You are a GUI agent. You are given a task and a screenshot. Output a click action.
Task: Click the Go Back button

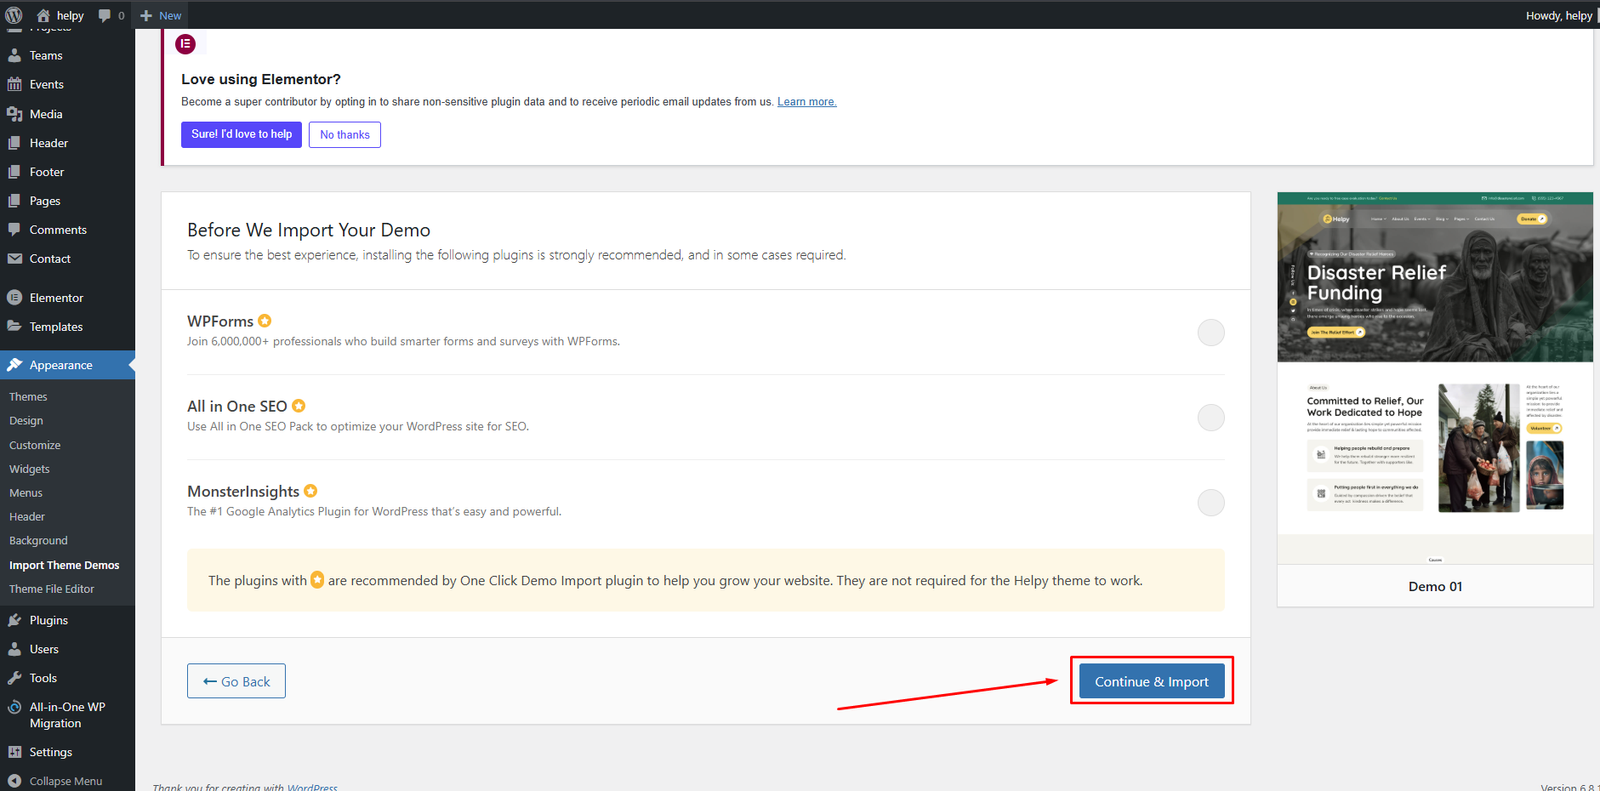coord(236,681)
